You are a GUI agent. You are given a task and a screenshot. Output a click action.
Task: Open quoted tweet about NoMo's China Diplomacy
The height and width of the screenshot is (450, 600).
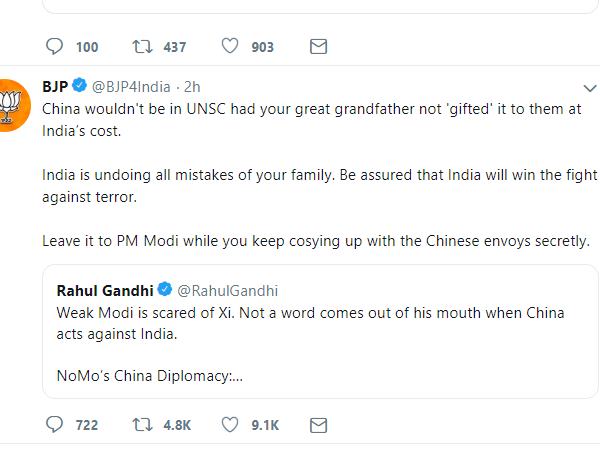tap(320, 331)
